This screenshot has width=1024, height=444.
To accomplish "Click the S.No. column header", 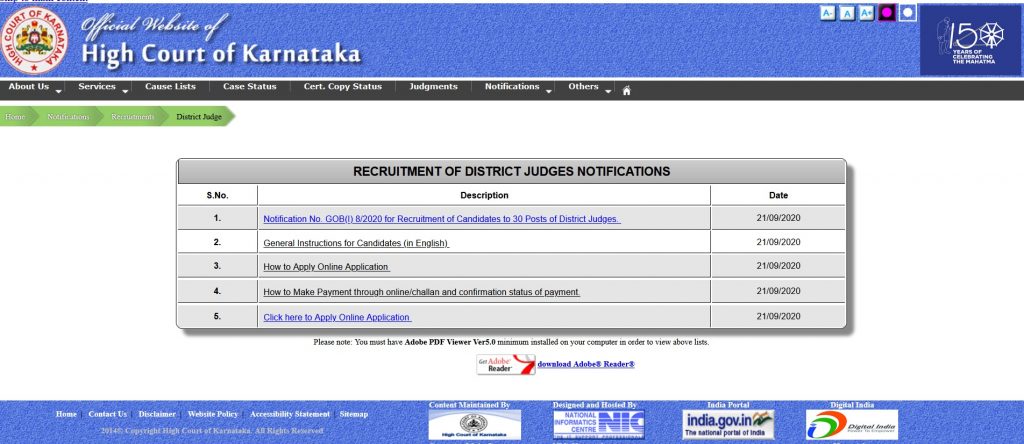I will click(x=217, y=195).
